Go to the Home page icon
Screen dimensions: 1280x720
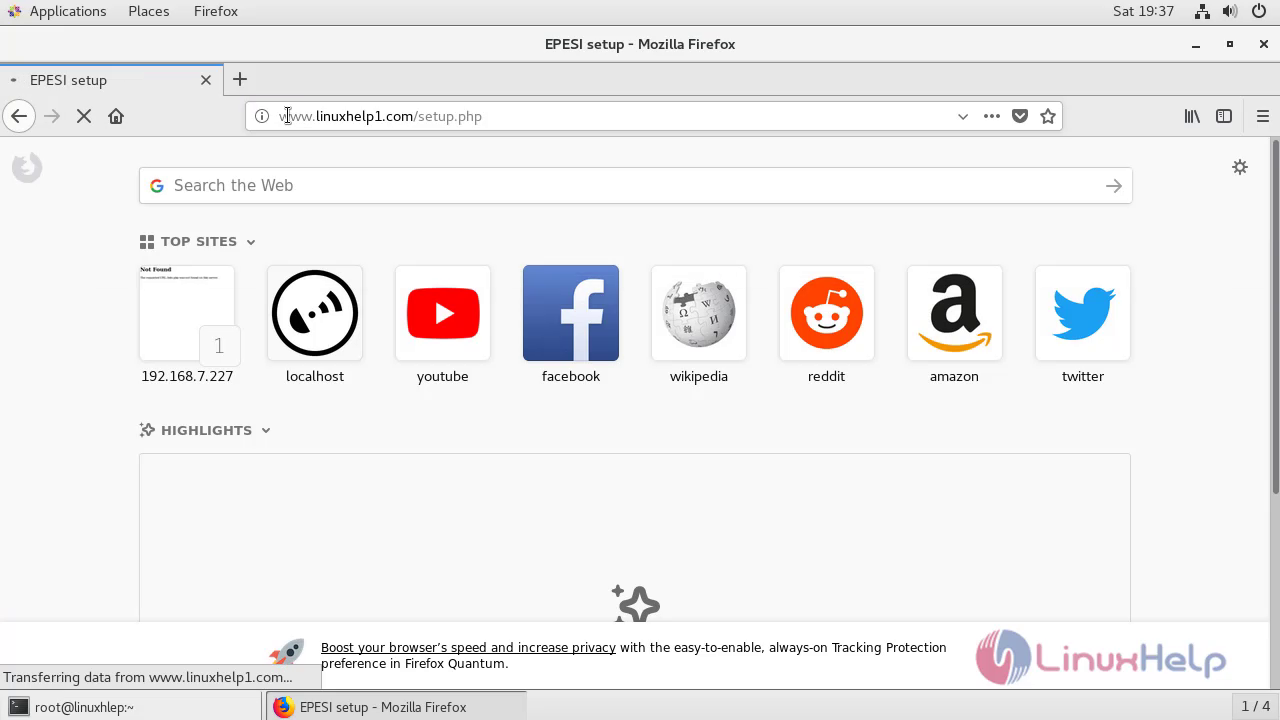(116, 116)
